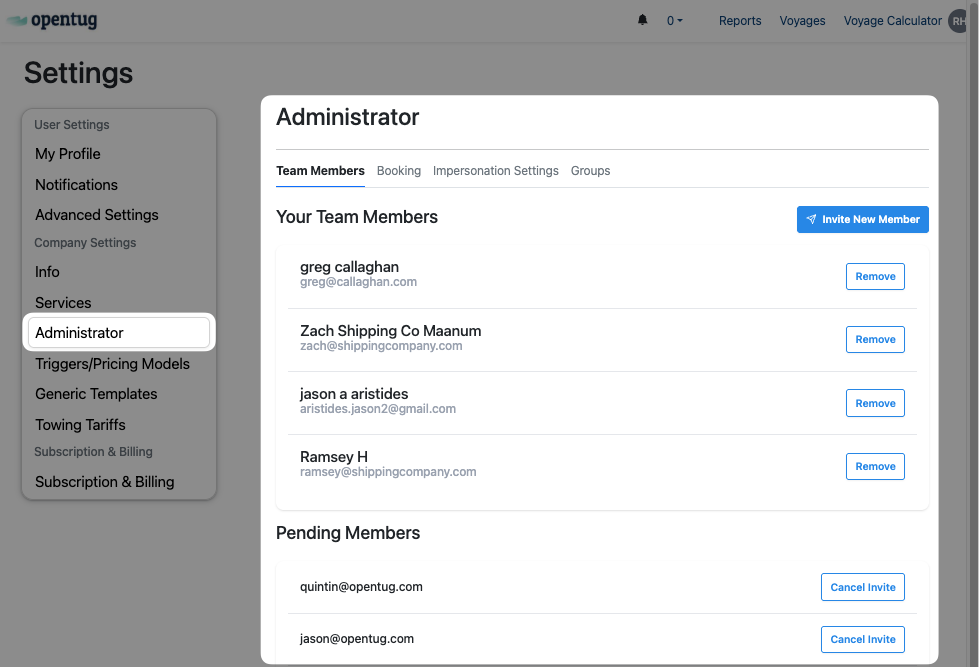Image resolution: width=979 pixels, height=667 pixels.
Task: Click Invite New Member button
Action: click(862, 219)
